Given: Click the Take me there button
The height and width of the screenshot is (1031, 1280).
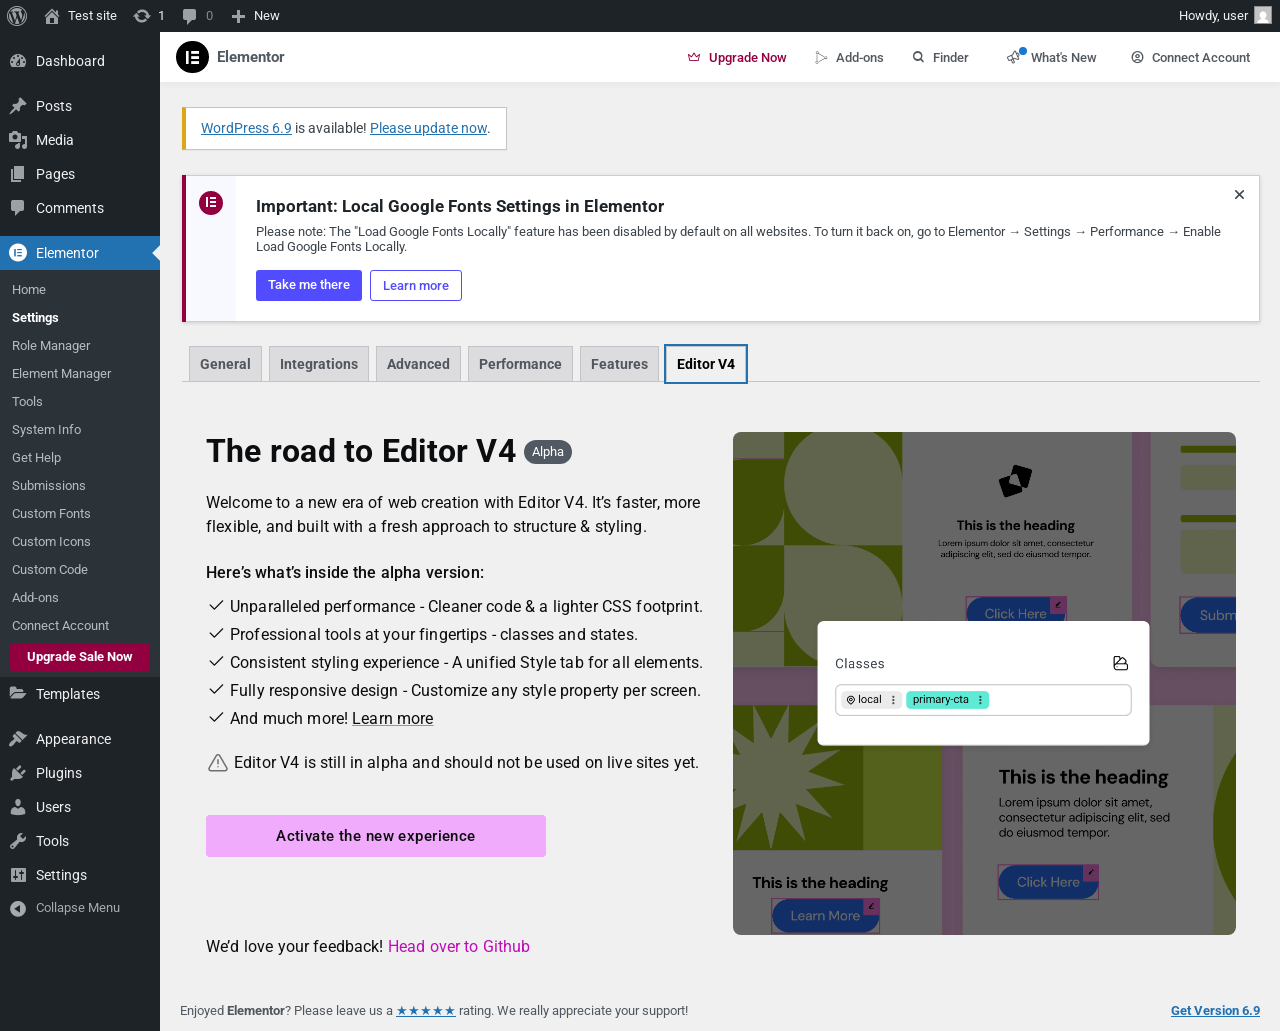Looking at the screenshot, I should tap(309, 285).
